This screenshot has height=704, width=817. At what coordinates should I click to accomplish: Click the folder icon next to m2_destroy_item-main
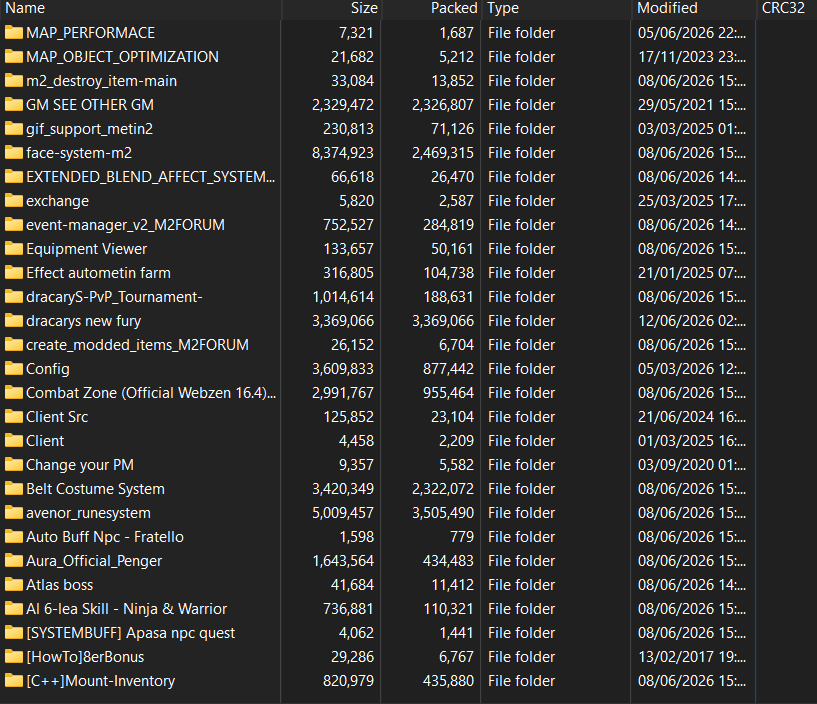coord(14,81)
